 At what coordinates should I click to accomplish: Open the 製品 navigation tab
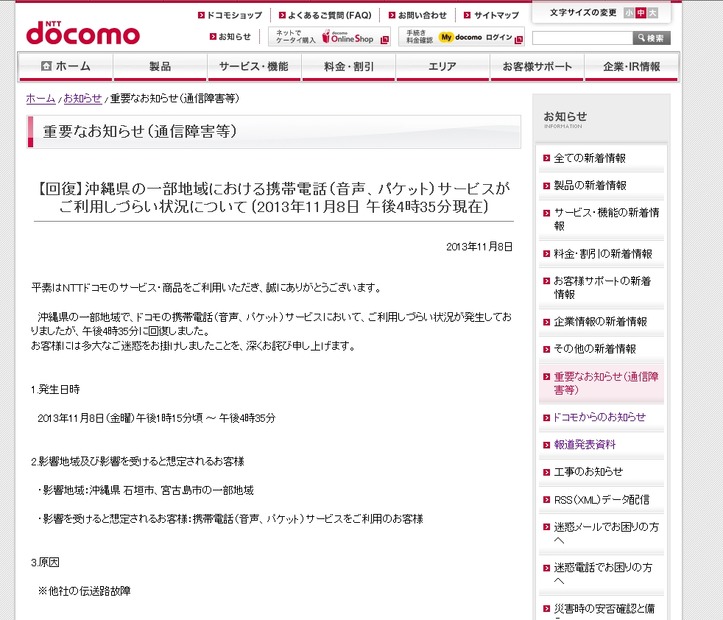pyautogui.click(x=160, y=66)
